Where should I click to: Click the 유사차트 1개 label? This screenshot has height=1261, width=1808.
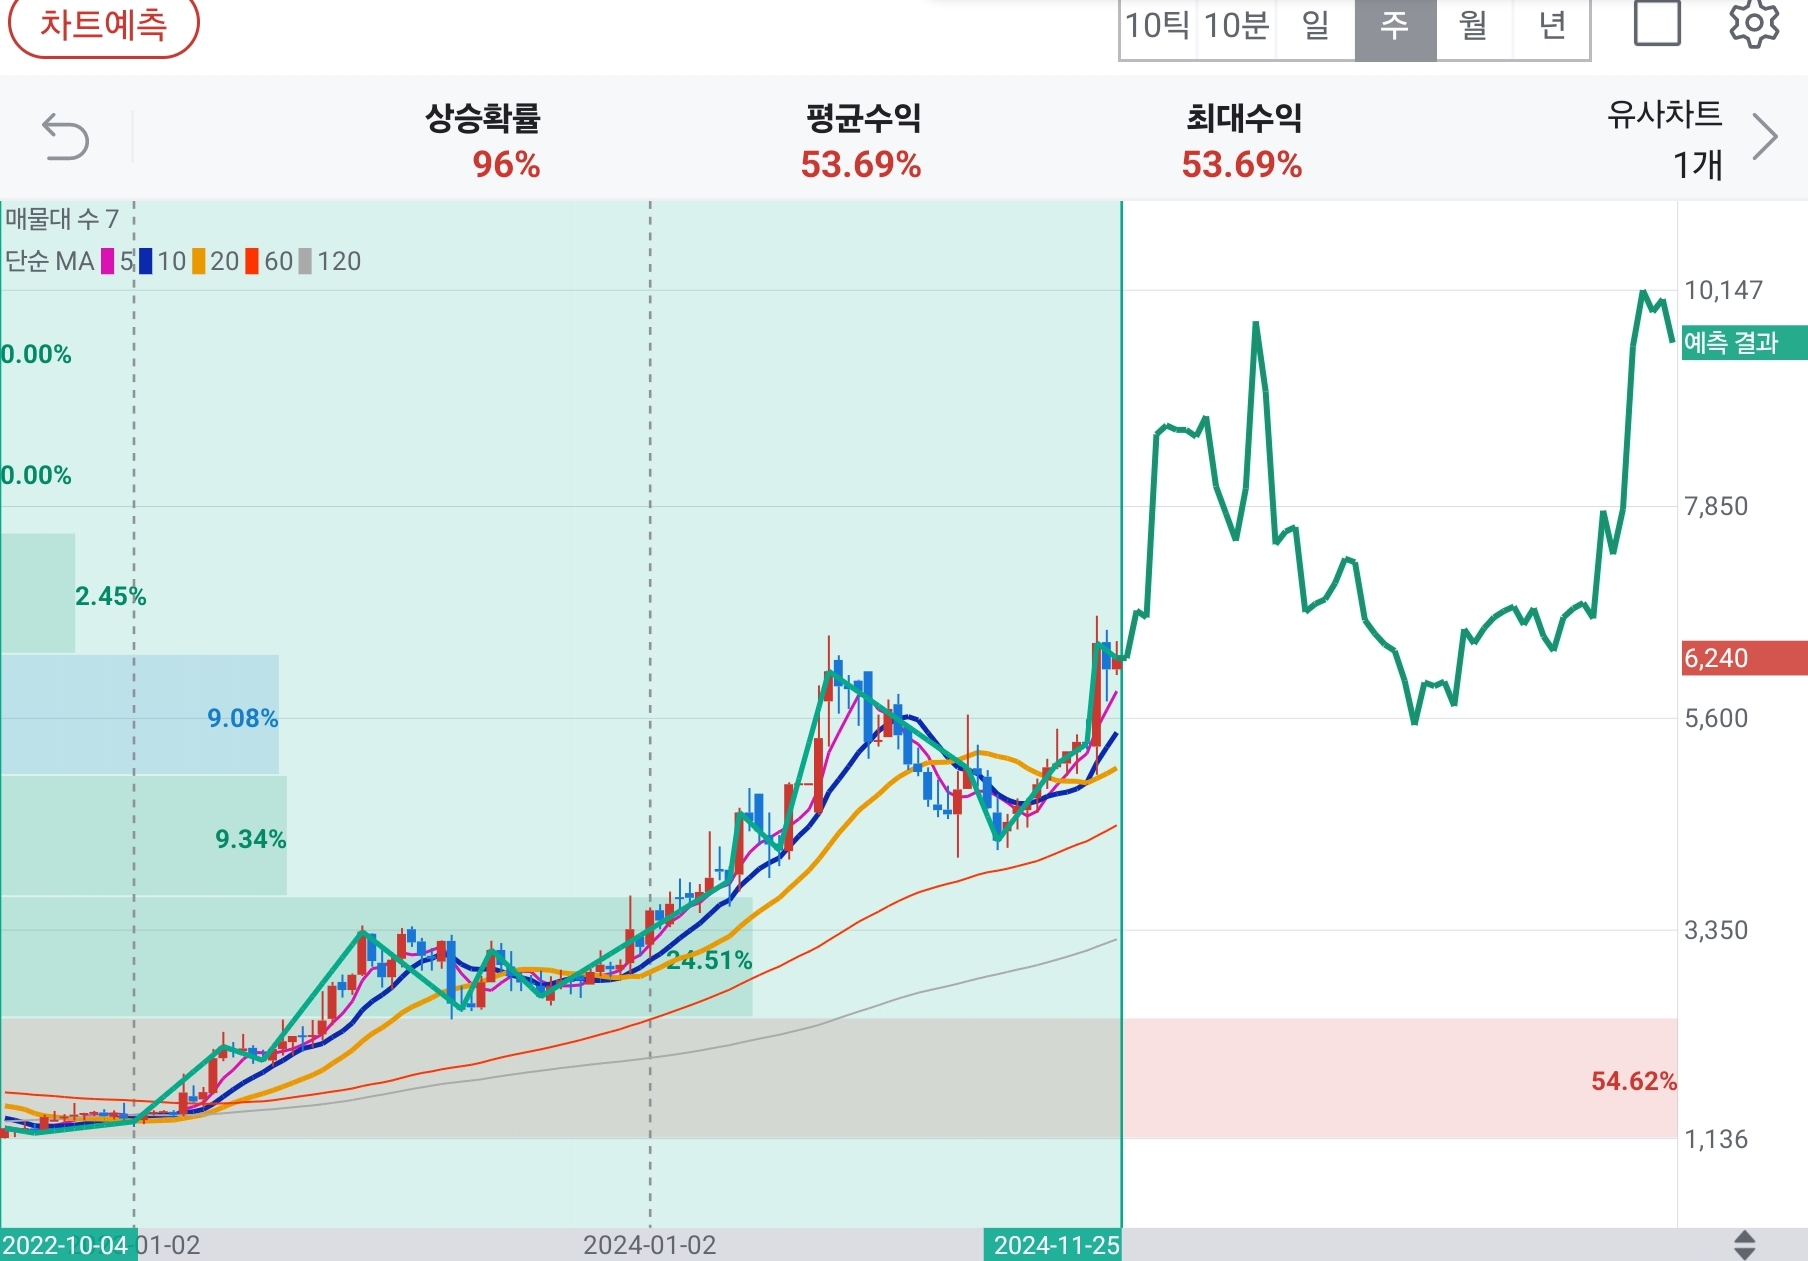[x=1665, y=139]
